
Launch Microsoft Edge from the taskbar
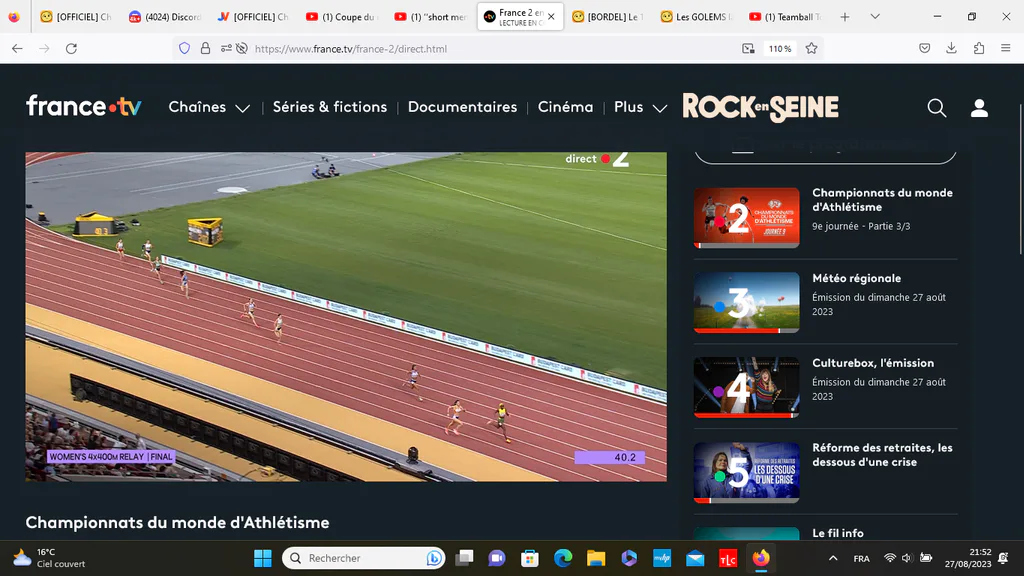(x=563, y=558)
